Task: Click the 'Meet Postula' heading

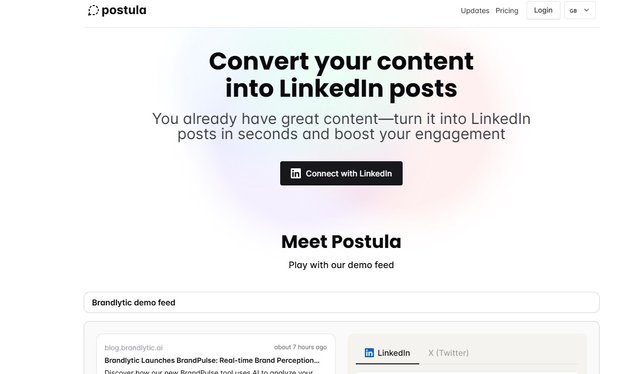Action: coord(341,242)
